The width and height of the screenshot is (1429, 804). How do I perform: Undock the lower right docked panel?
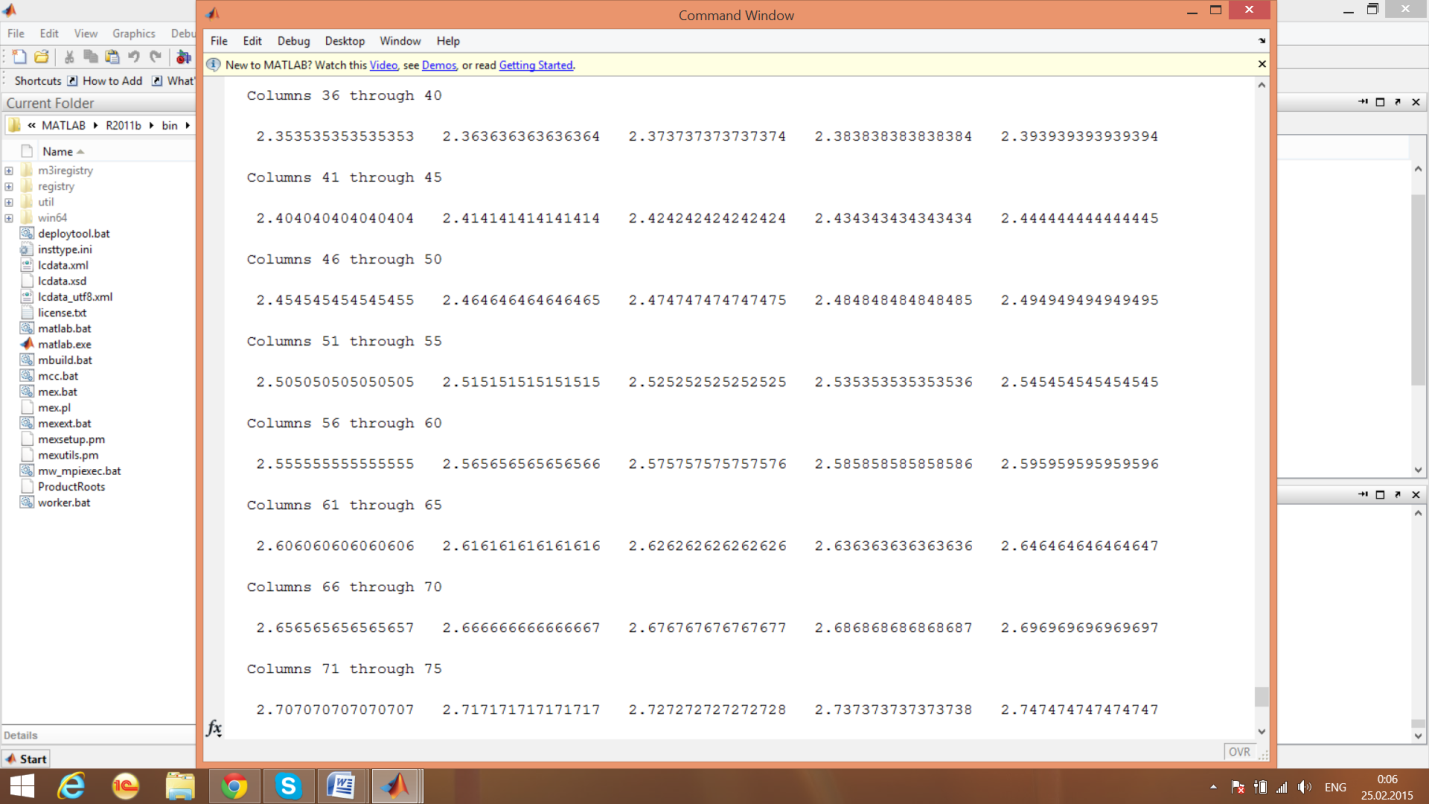point(1398,494)
